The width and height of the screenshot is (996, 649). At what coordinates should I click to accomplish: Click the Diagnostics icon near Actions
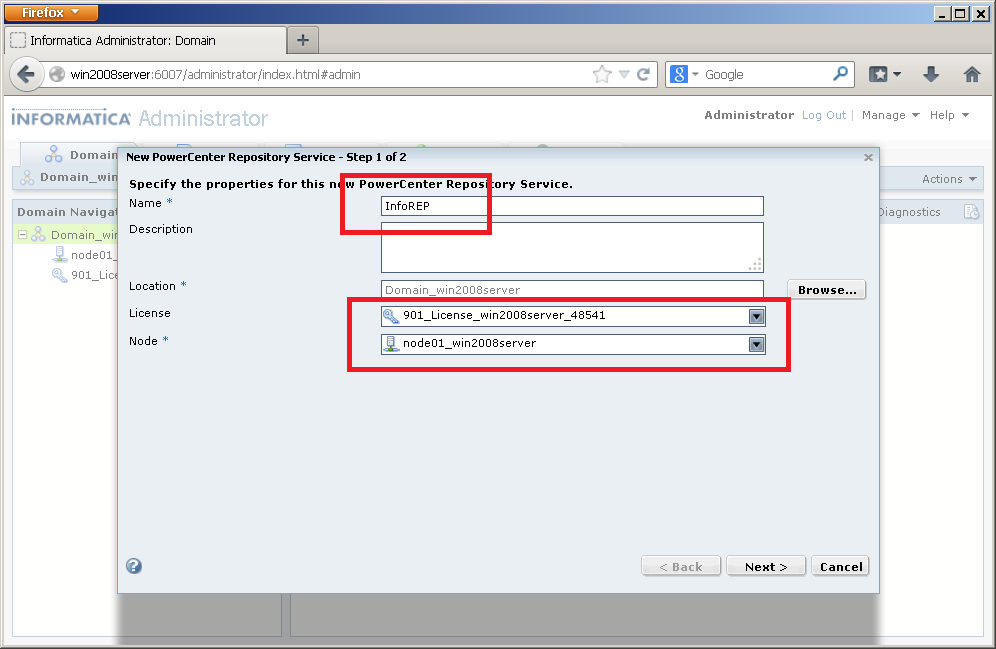coord(971,212)
